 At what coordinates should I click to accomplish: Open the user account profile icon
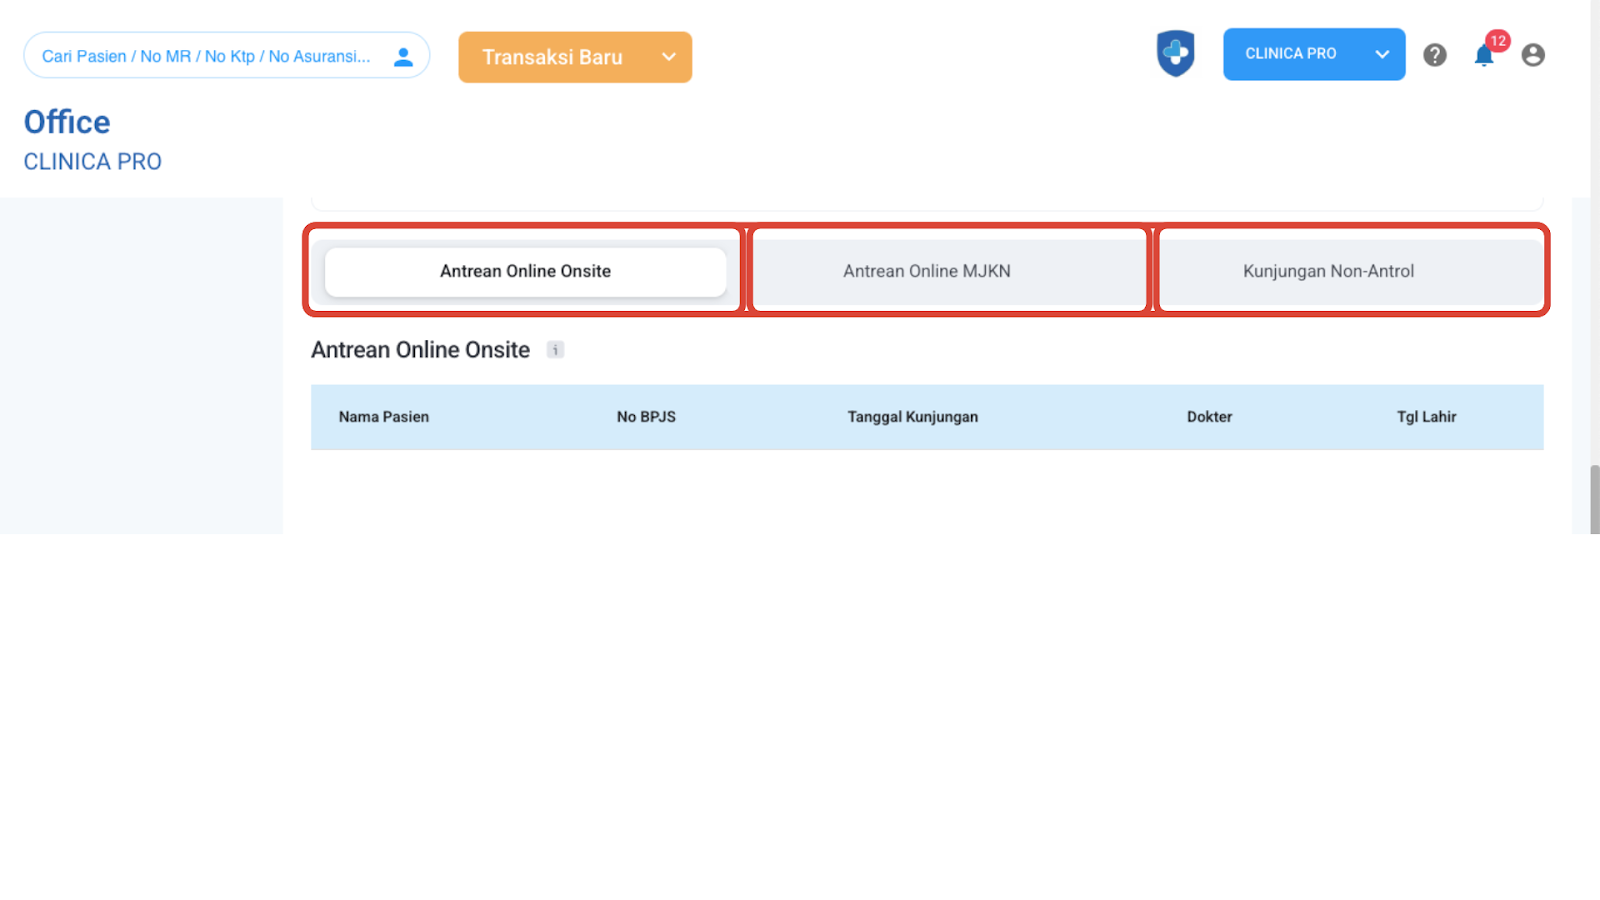(1533, 55)
